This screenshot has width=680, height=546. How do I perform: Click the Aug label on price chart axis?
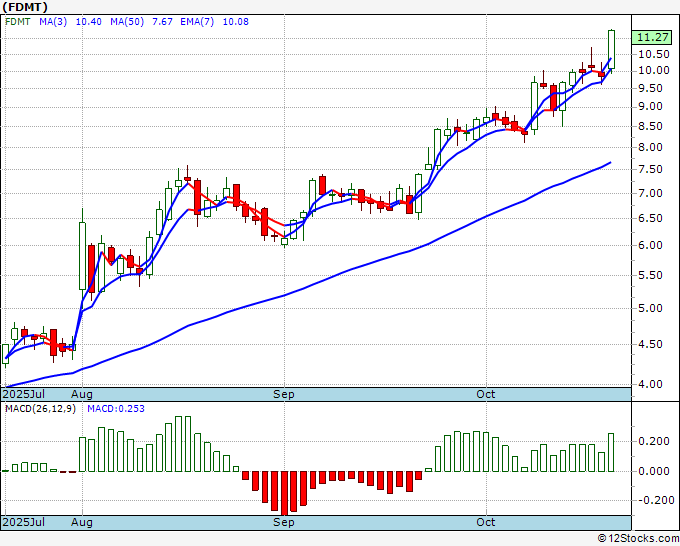tap(82, 394)
